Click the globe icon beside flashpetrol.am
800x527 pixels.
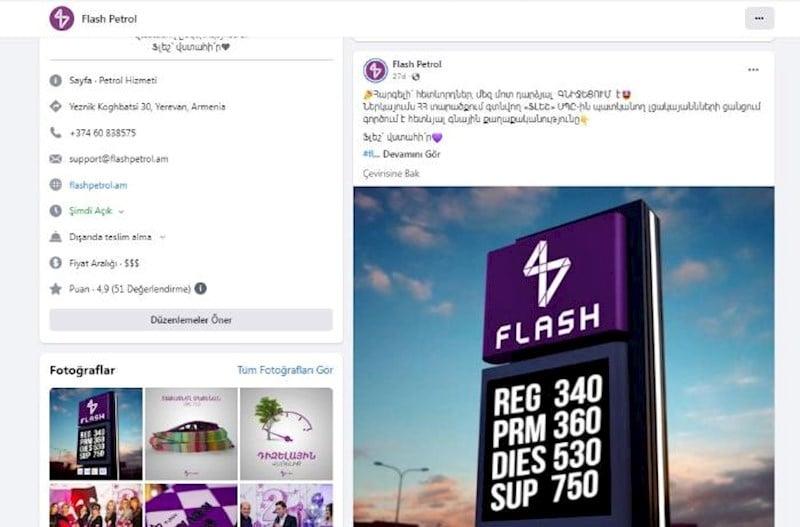[x=56, y=185]
